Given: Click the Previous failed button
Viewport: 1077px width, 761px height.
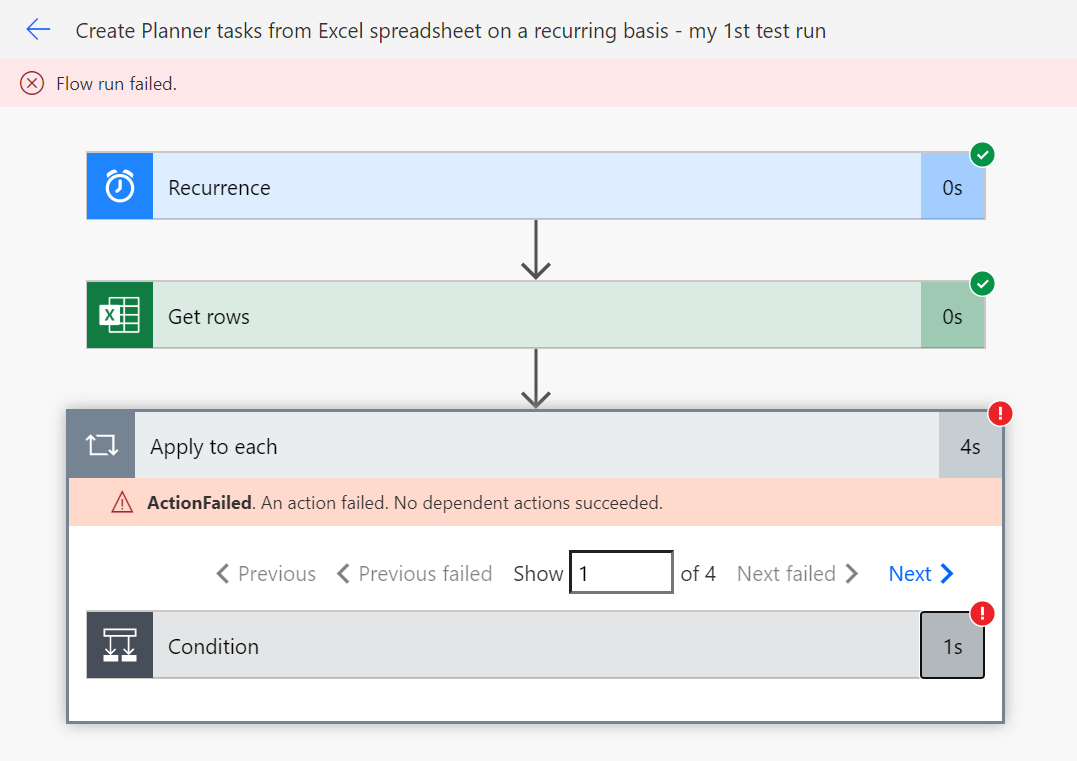Looking at the screenshot, I should click(414, 574).
